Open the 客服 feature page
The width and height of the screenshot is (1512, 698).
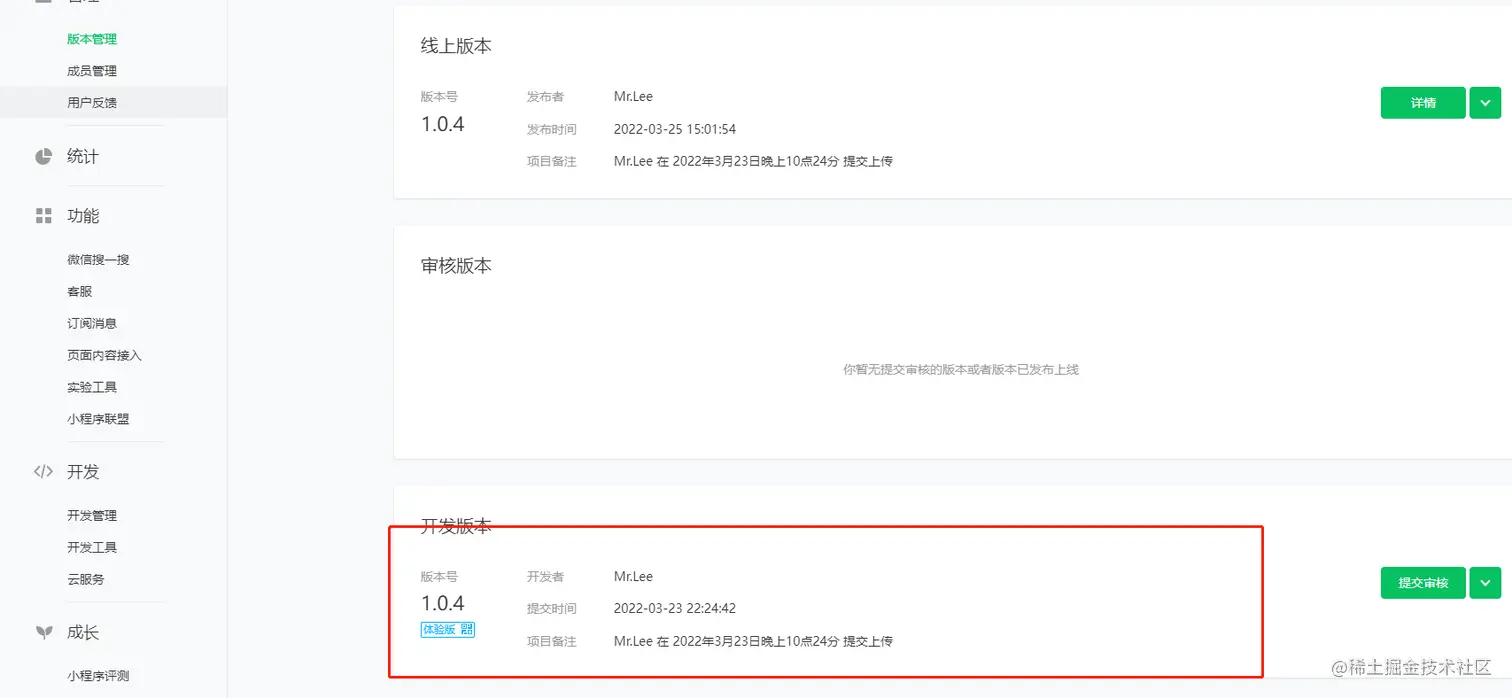[80, 291]
